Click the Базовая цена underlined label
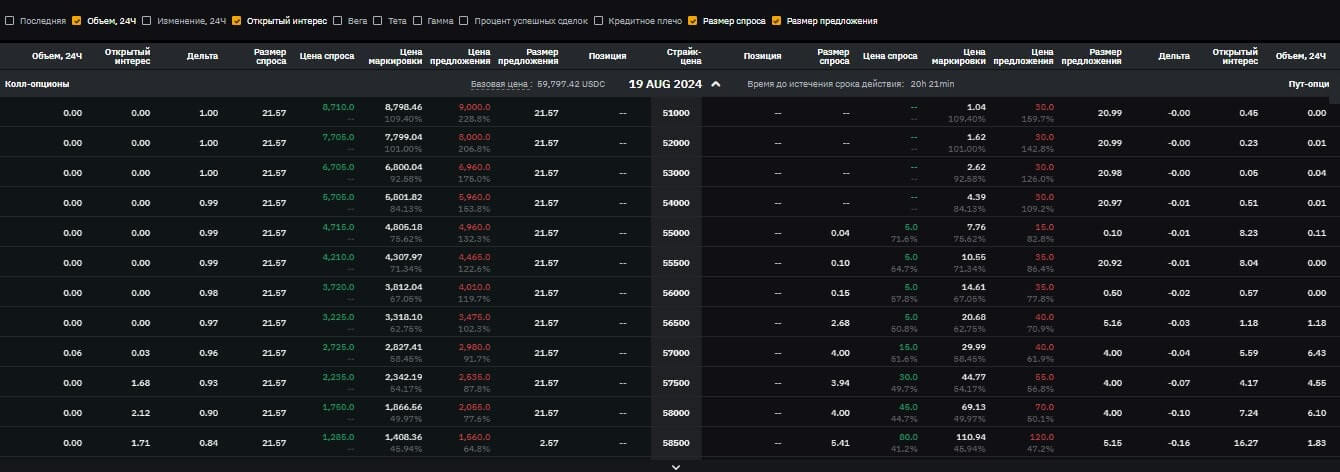The height and width of the screenshot is (472, 1340). click(x=501, y=85)
